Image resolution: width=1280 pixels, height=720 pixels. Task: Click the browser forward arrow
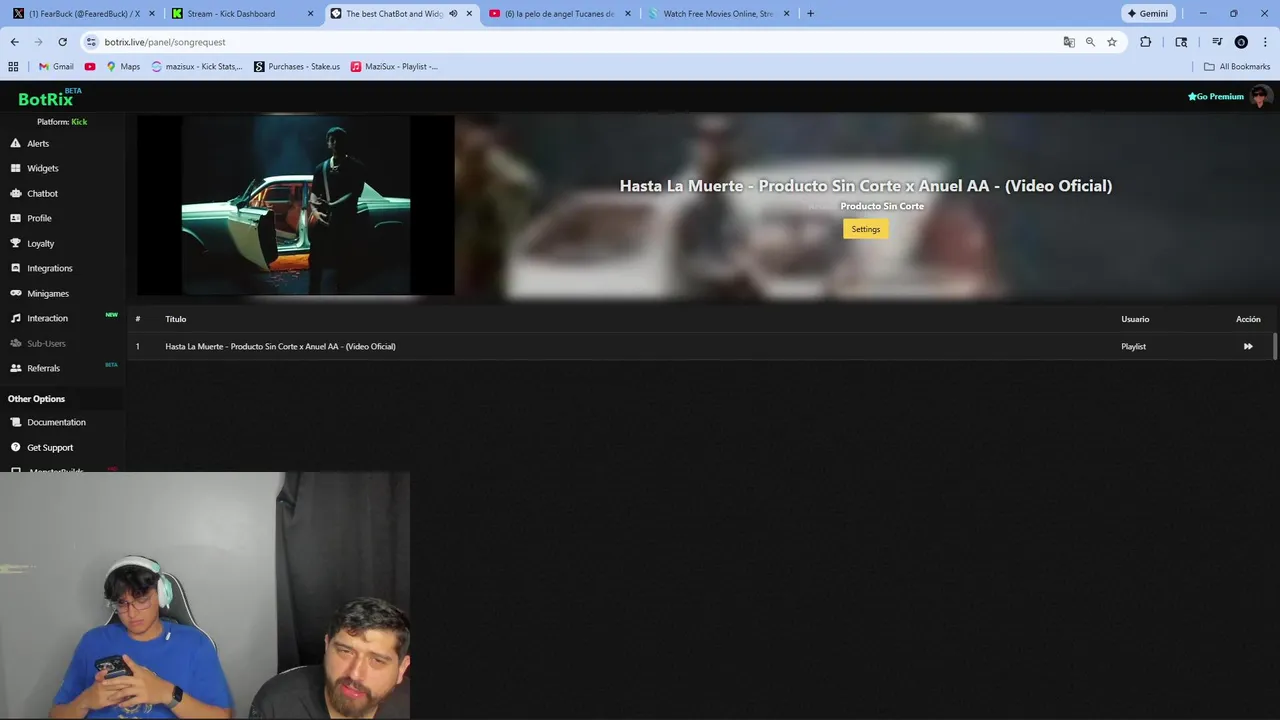(x=38, y=42)
